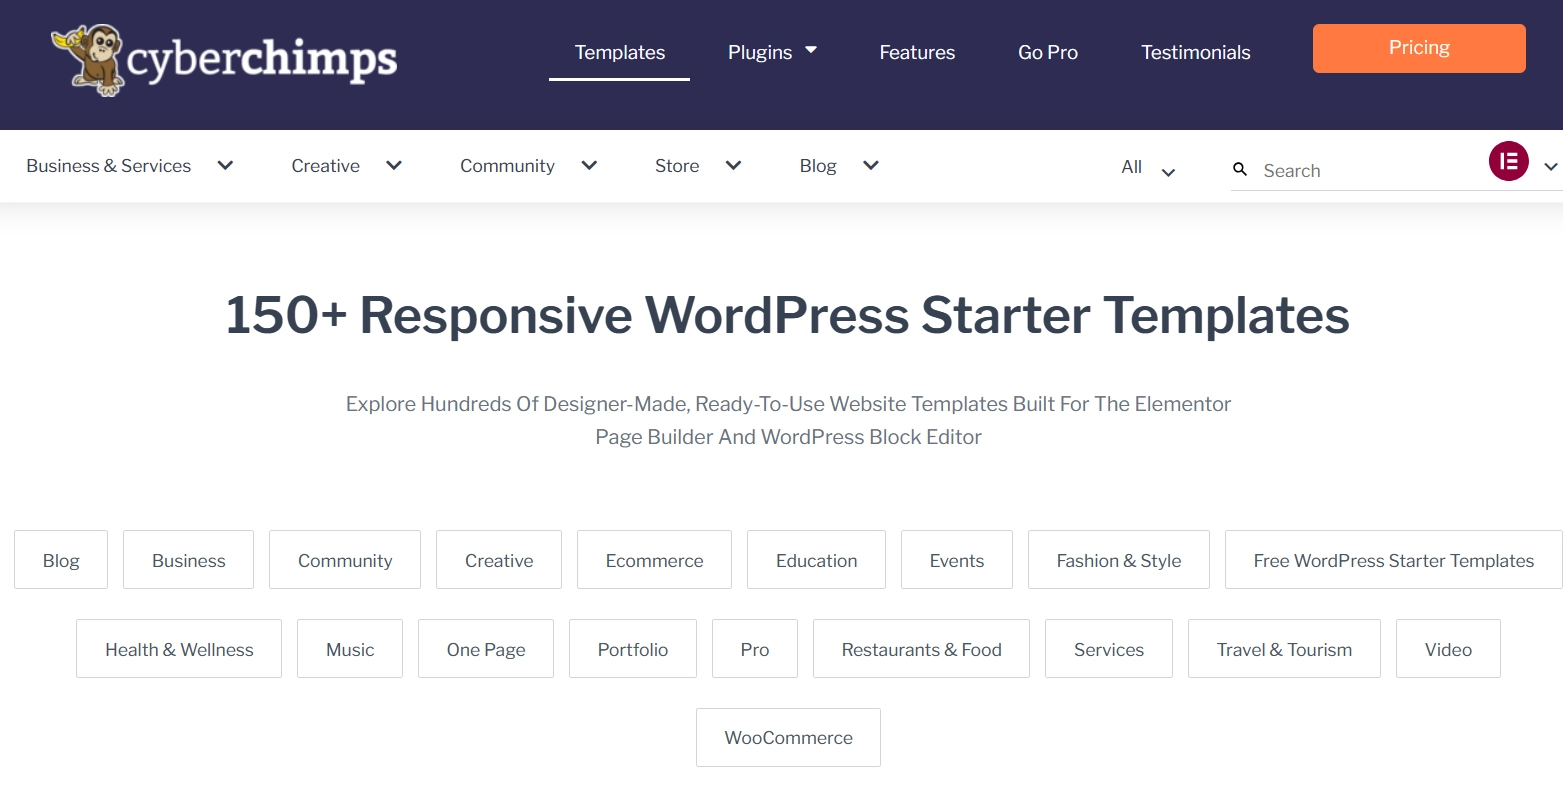Expand the Blog category chevron

[871, 166]
